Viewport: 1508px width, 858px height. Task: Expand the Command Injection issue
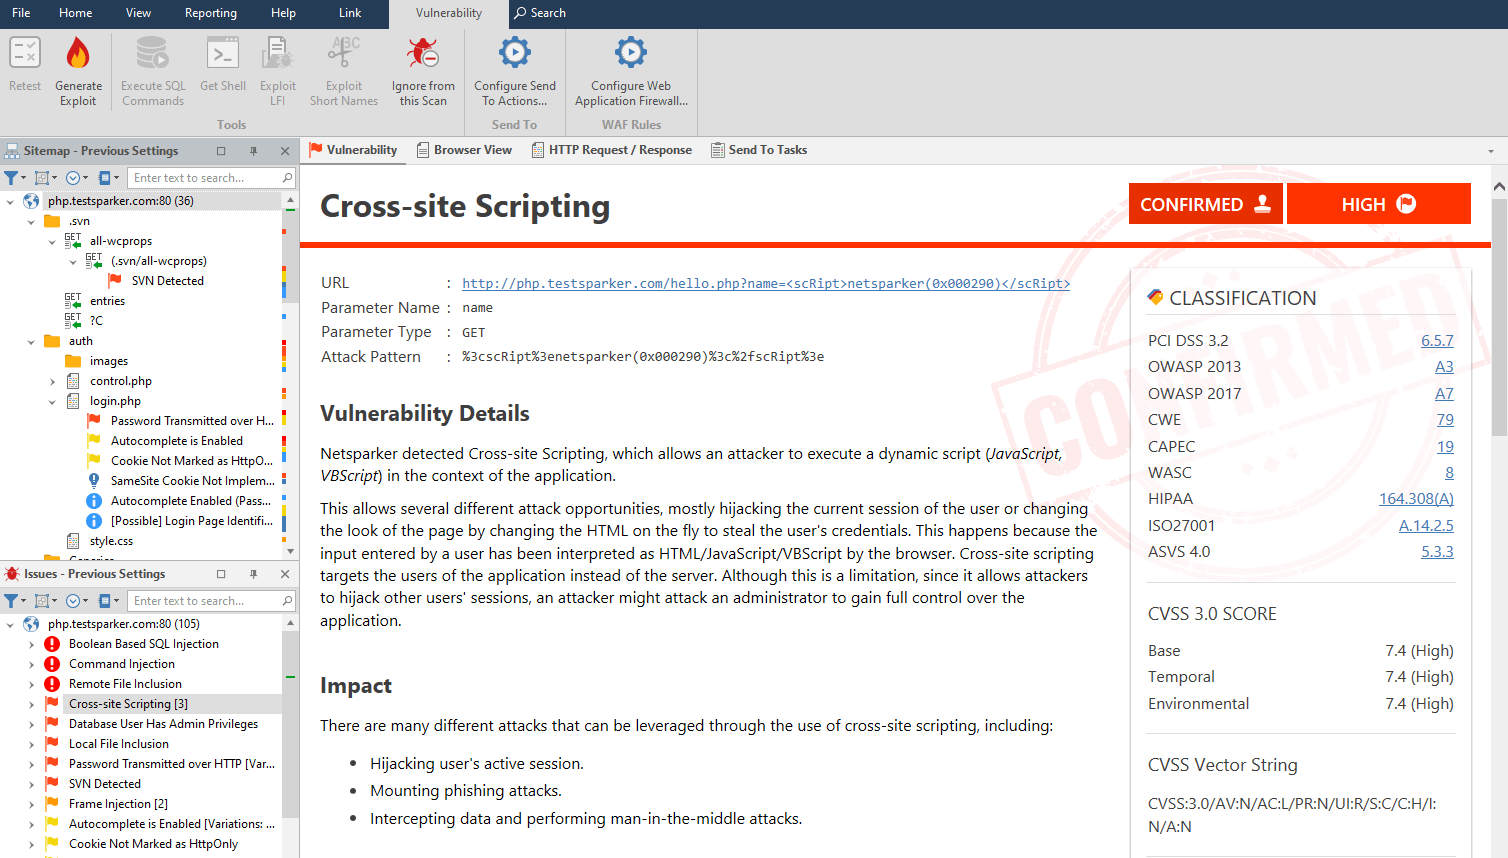[31, 664]
